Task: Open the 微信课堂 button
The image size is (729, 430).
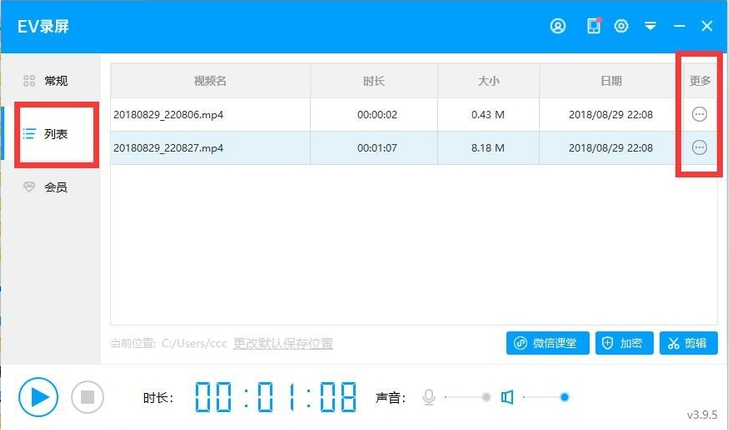Action: tap(548, 343)
